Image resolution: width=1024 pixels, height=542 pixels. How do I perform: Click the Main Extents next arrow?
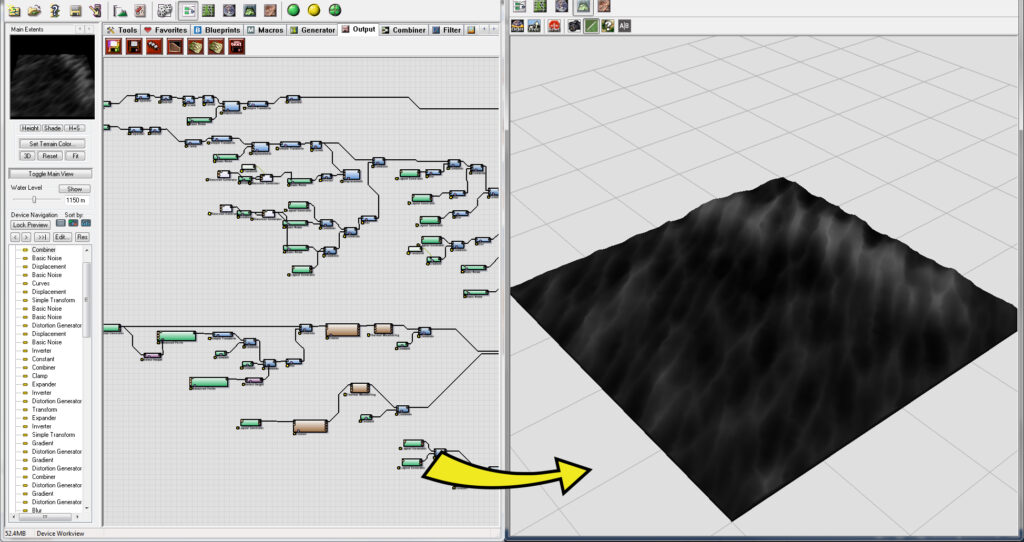point(89,29)
